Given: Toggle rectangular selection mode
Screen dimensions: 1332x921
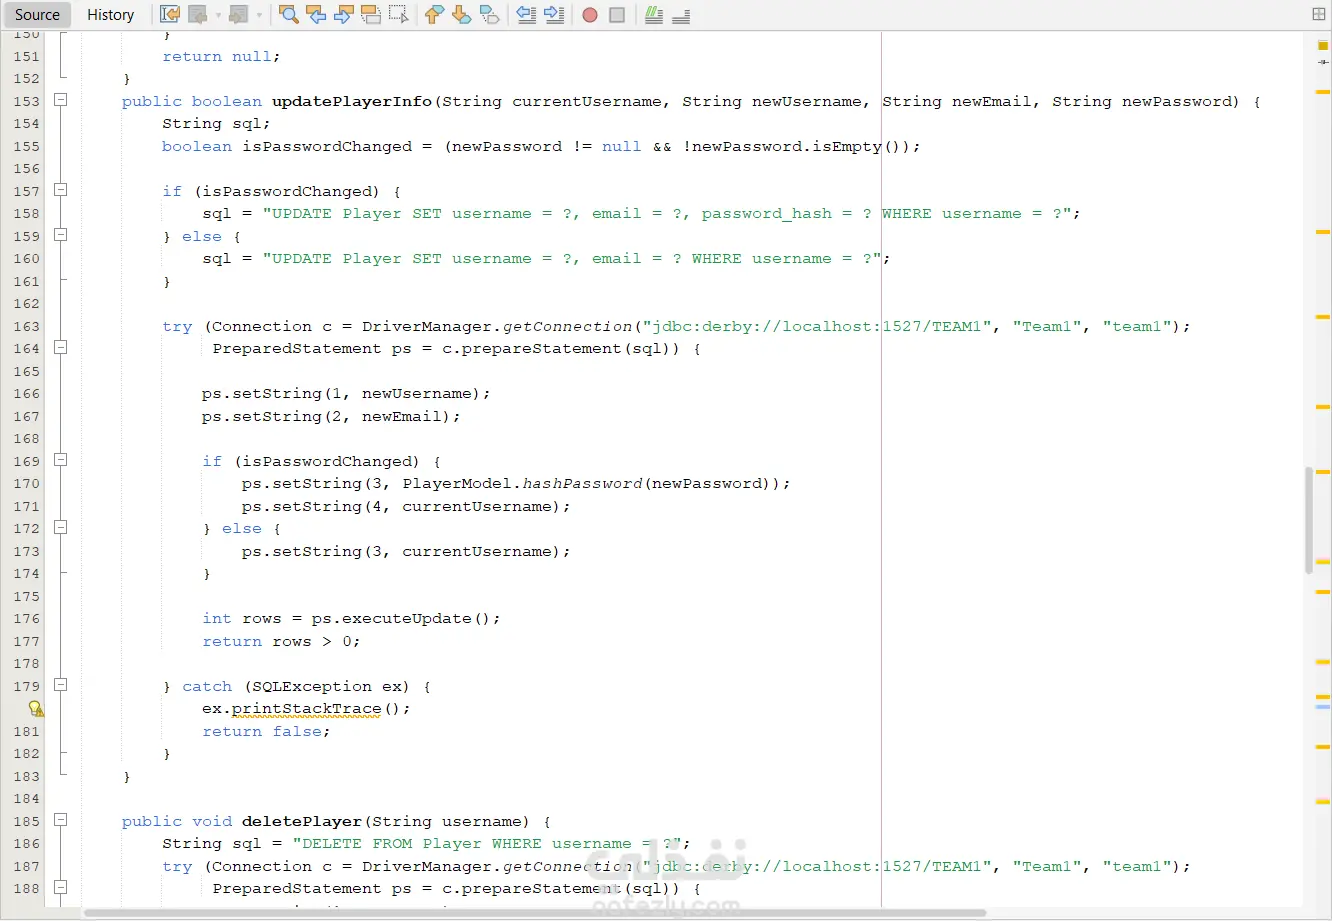Looking at the screenshot, I should (398, 15).
